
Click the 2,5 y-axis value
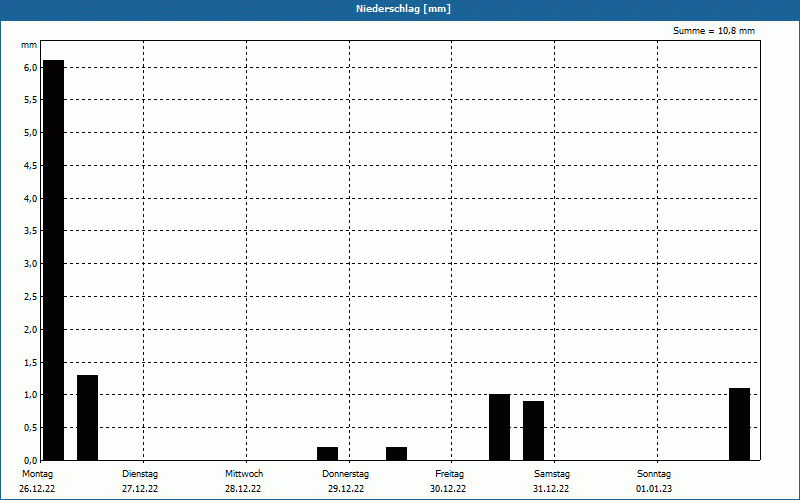tap(31, 297)
